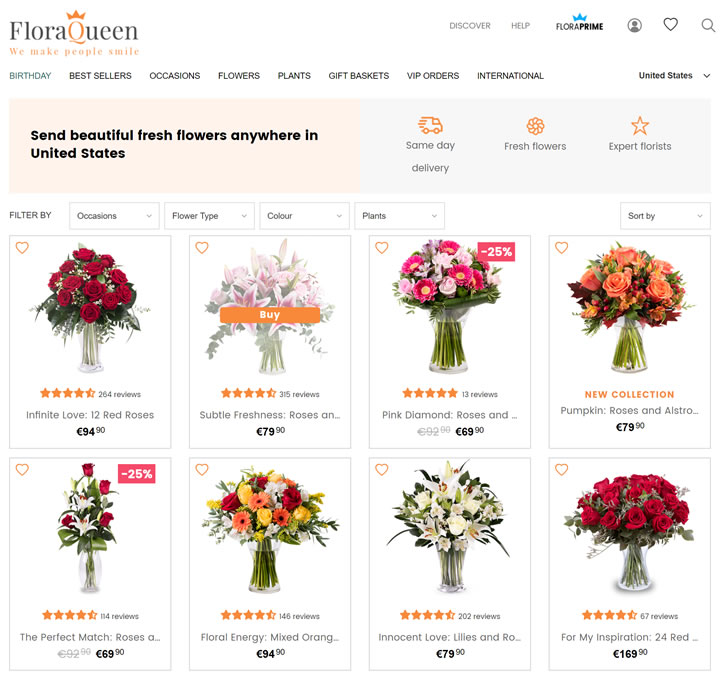Open wishlist heart icon in header
Image resolution: width=720 pixels, height=678 pixels.
[x=671, y=25]
